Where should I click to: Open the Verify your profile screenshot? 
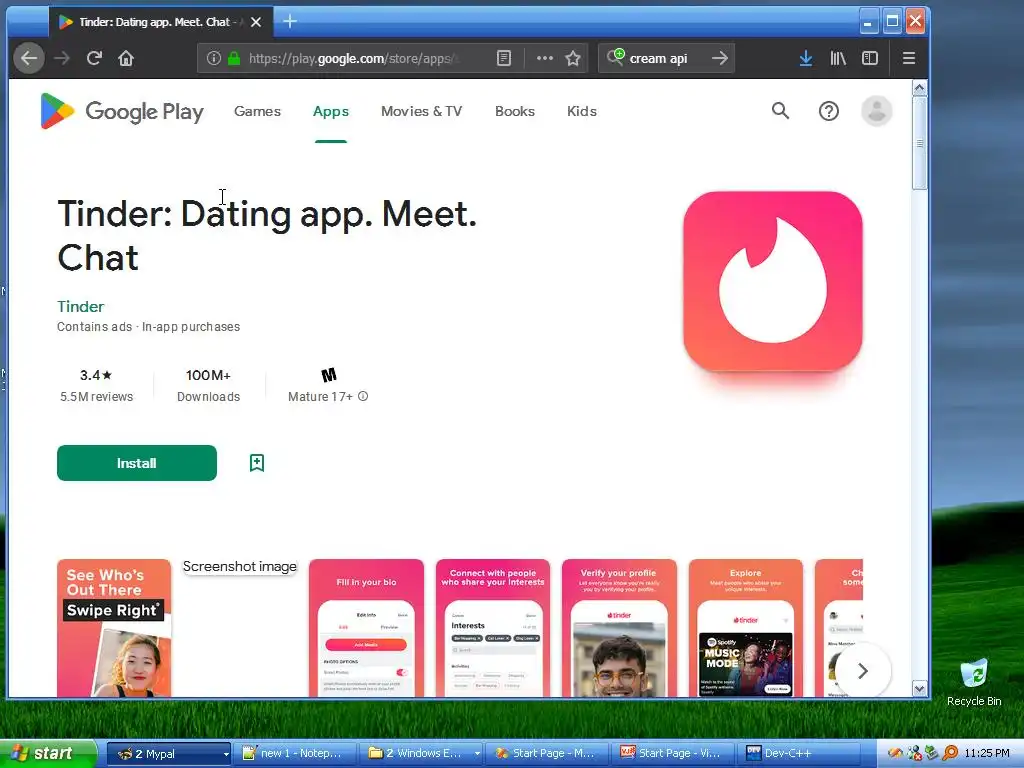pos(619,628)
